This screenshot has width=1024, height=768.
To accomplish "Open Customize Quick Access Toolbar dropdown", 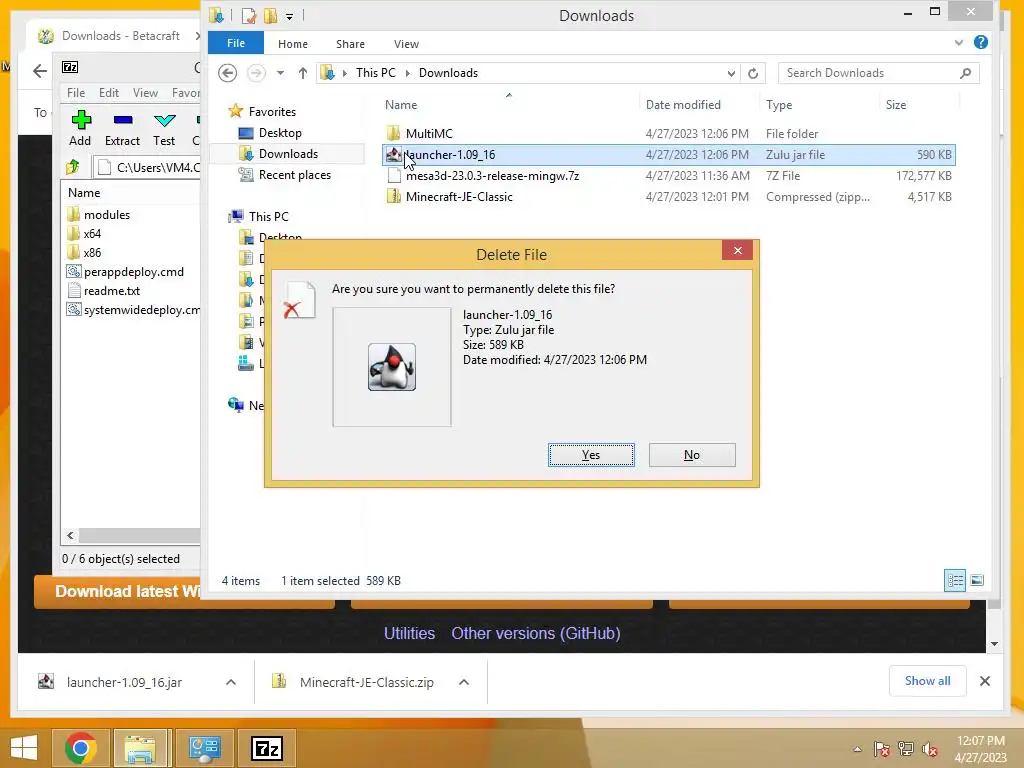I will pos(289,17).
